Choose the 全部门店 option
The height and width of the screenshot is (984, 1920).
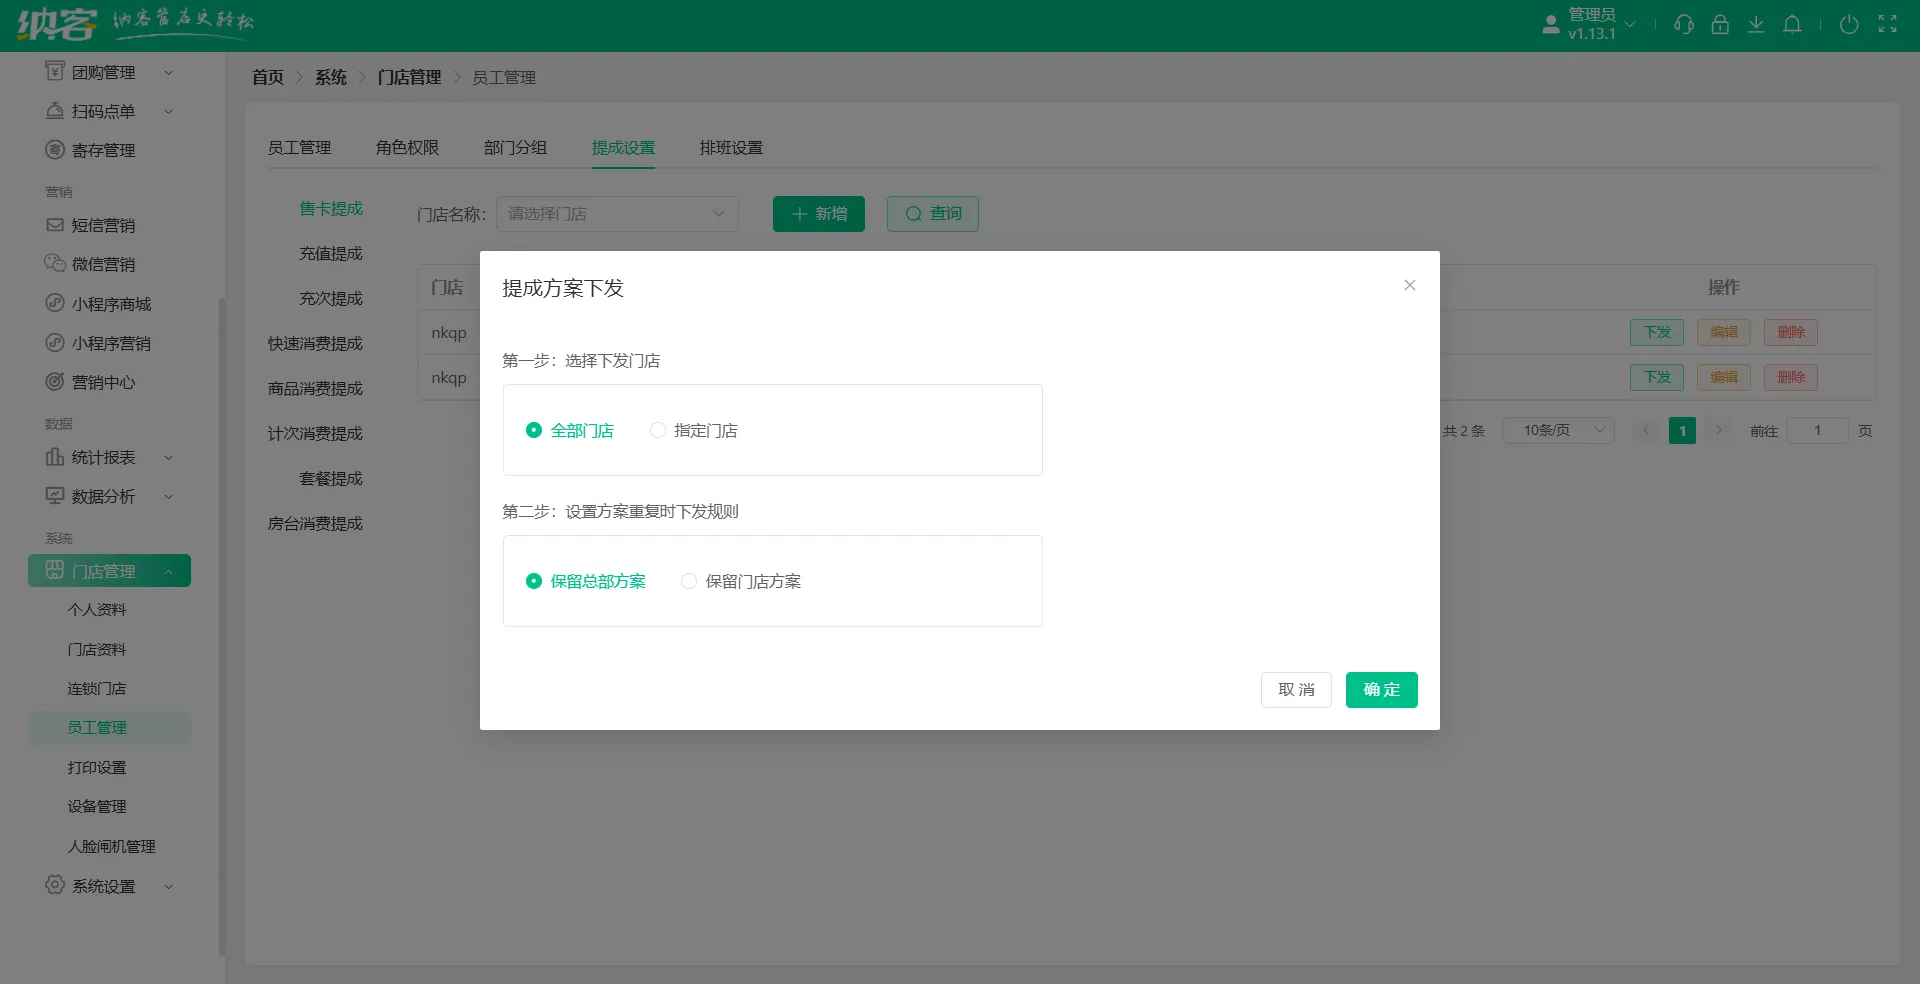(x=535, y=430)
